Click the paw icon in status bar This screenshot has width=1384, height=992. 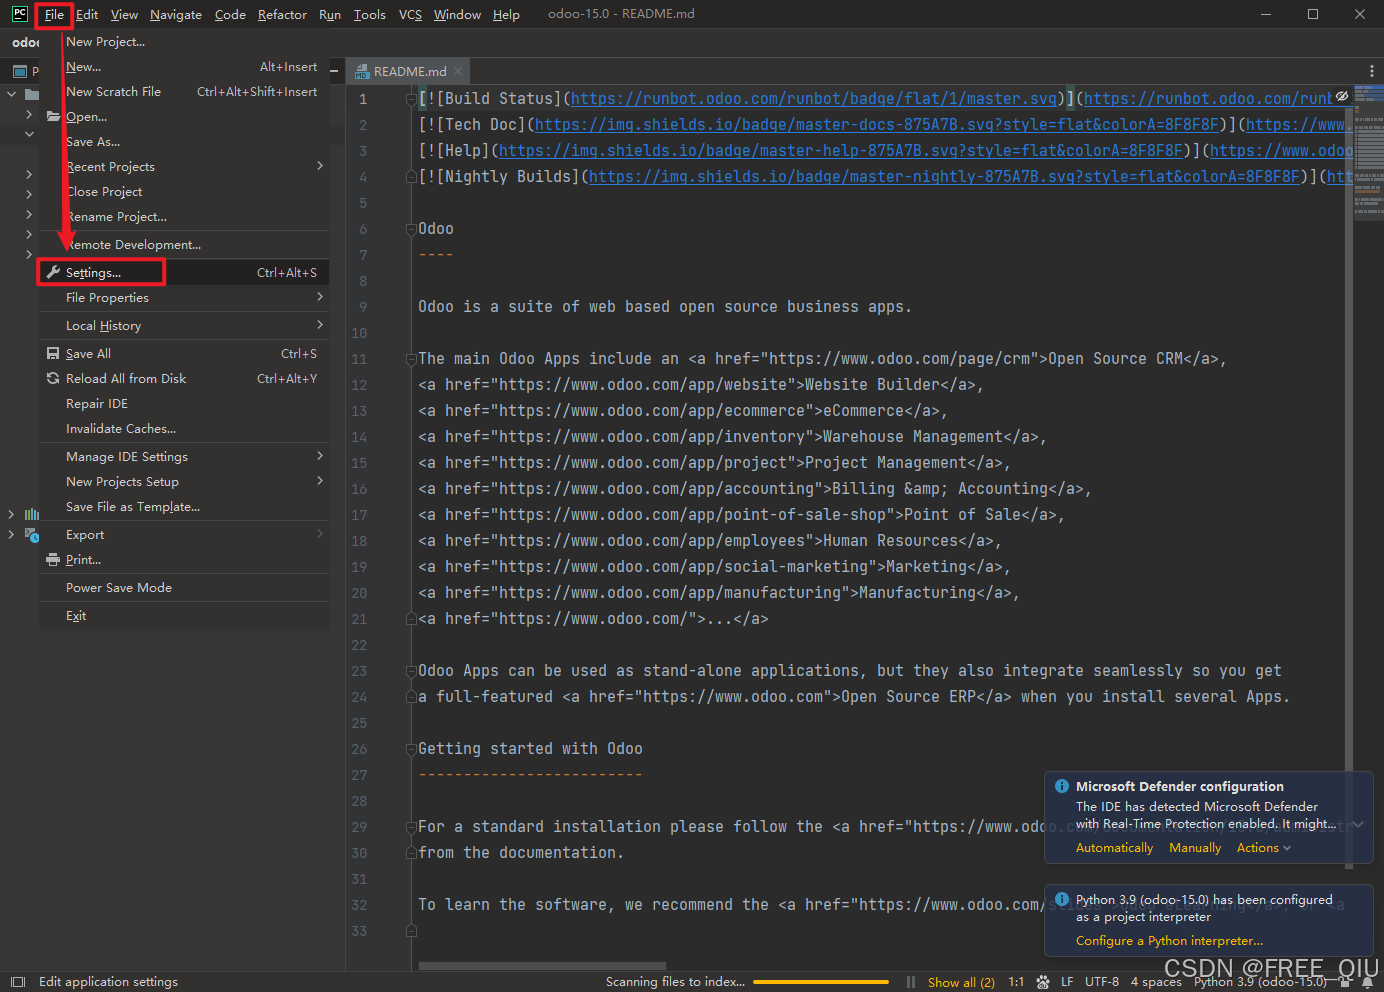coord(1043,982)
